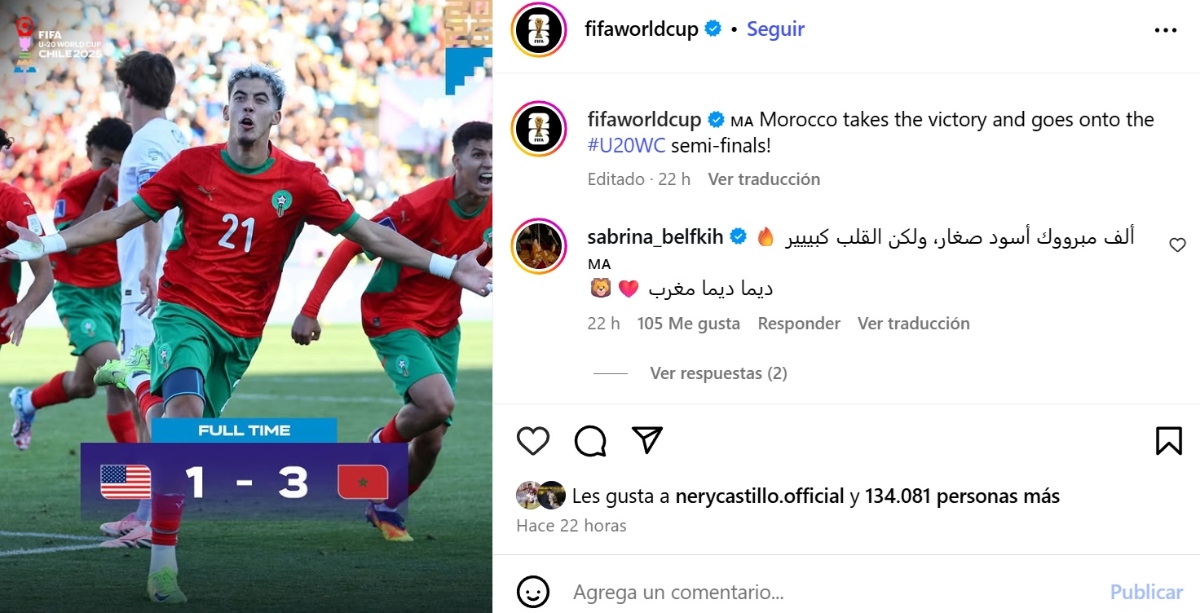Follow fifaworldcup via Seguir
This screenshot has height=613, width=1200.
coord(775,29)
